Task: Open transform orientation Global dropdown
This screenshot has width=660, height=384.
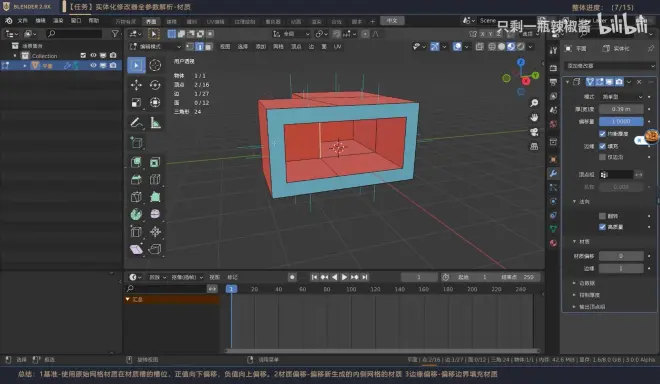Action: tap(291, 34)
